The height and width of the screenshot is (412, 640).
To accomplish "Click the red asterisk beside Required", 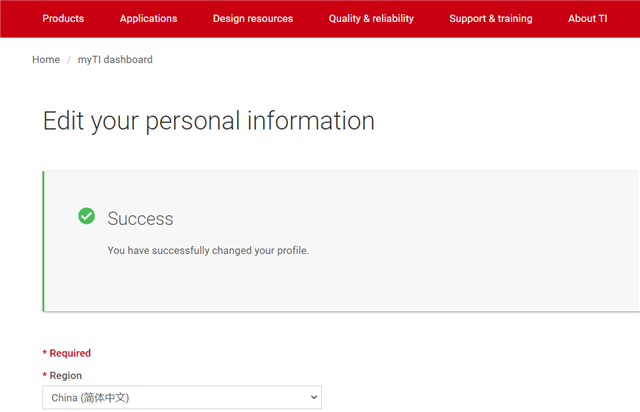I will click(44, 353).
